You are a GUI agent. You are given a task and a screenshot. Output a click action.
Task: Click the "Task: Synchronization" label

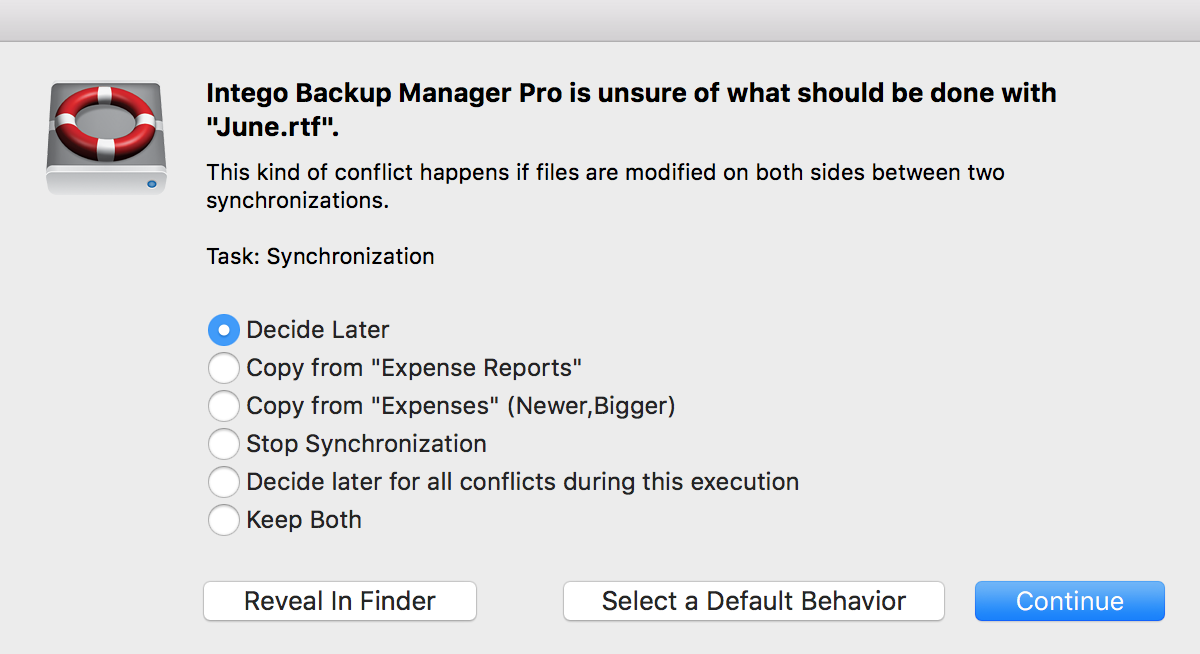coord(320,257)
